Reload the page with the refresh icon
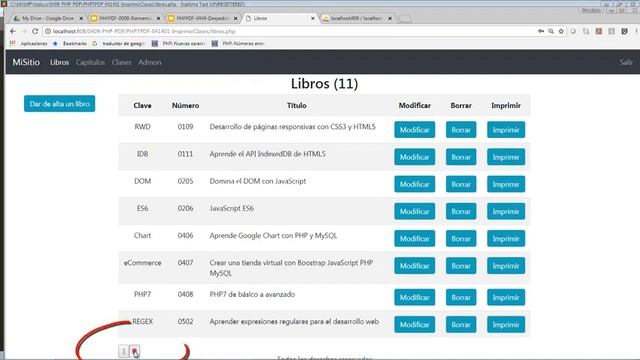Image resolution: width=640 pixels, height=360 pixels. [35, 31]
